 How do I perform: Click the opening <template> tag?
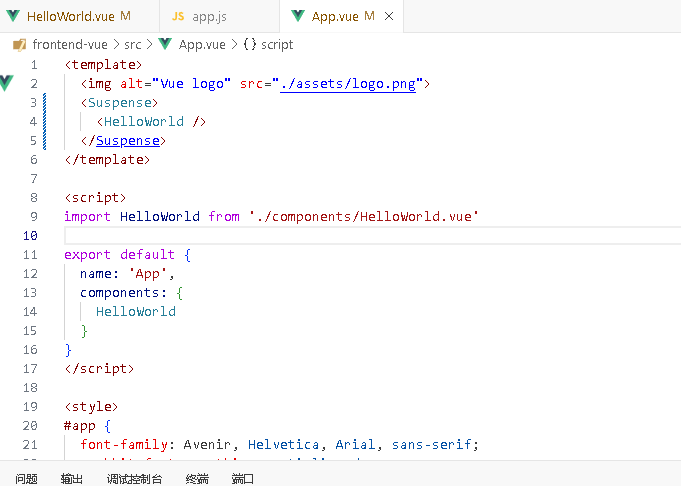103,65
